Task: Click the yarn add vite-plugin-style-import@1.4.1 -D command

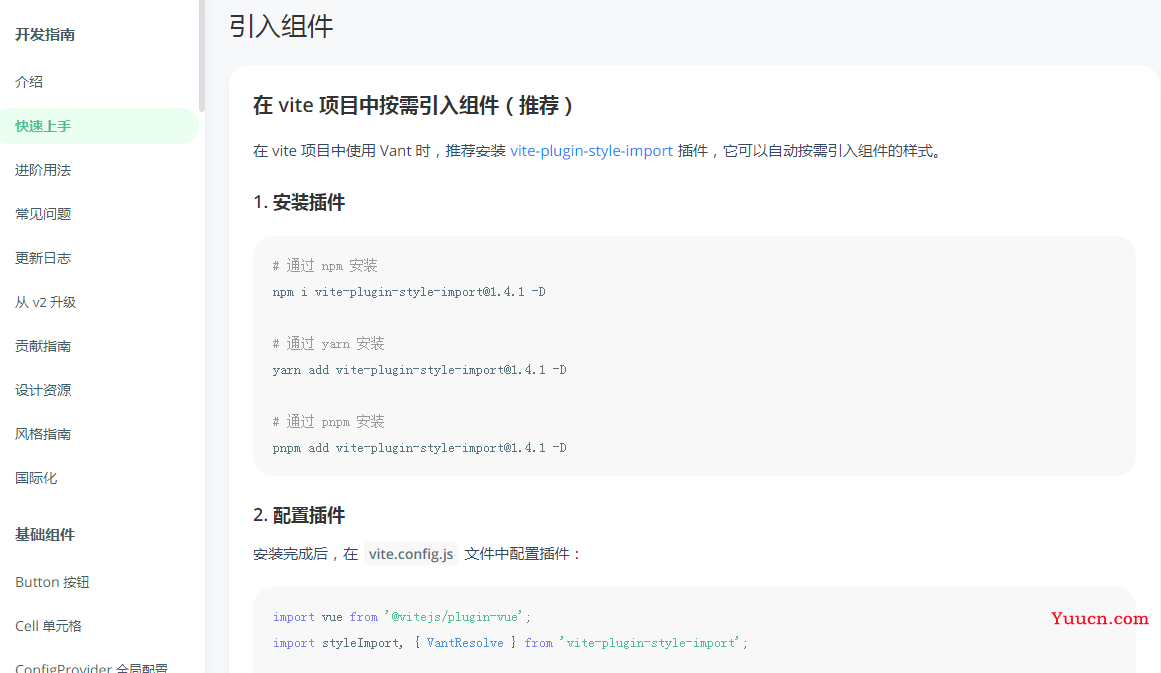Action: 419,369
